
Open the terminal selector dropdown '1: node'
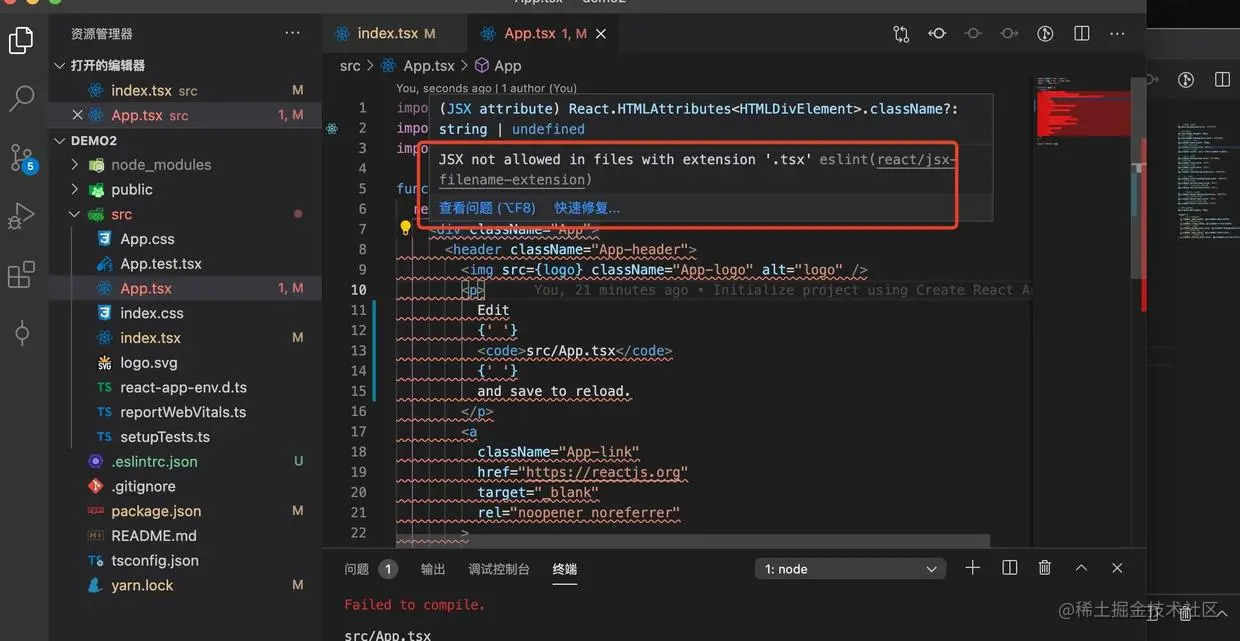(850, 569)
